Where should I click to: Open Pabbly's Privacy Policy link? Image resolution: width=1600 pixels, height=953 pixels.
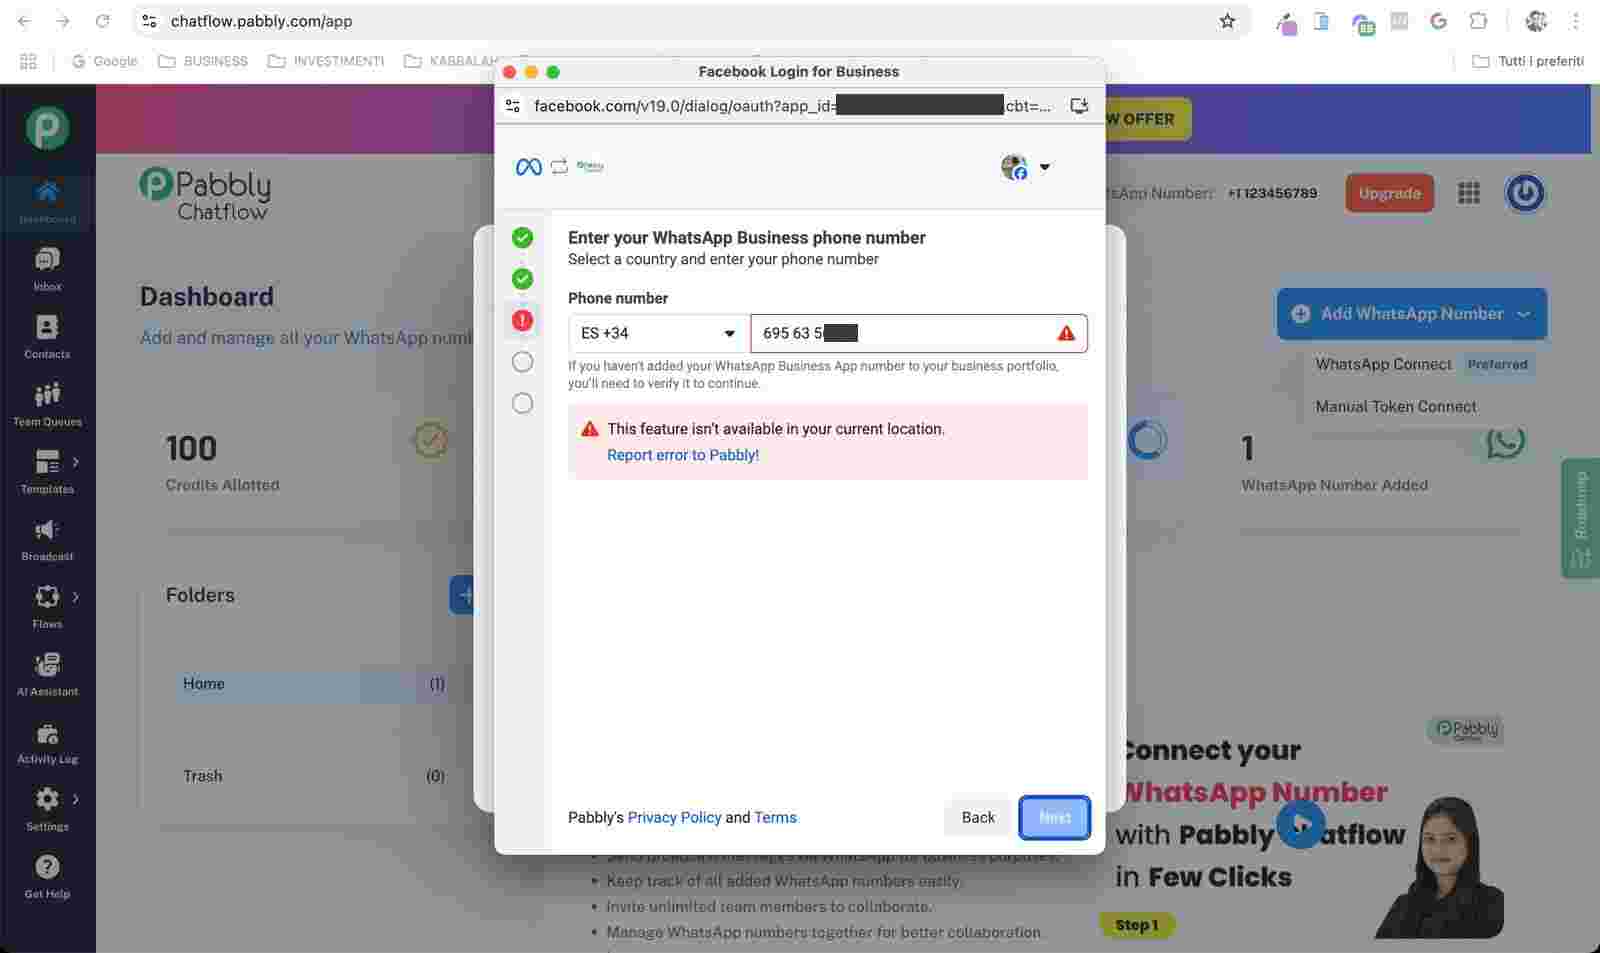click(x=674, y=817)
